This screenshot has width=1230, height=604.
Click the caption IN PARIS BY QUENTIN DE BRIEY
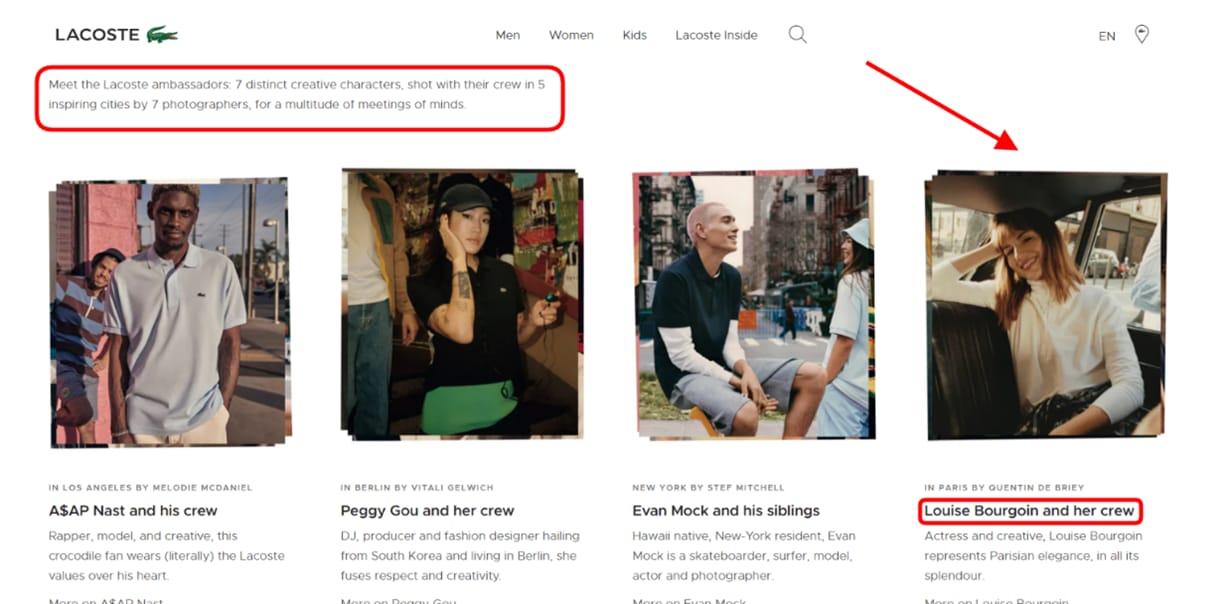[1004, 488]
